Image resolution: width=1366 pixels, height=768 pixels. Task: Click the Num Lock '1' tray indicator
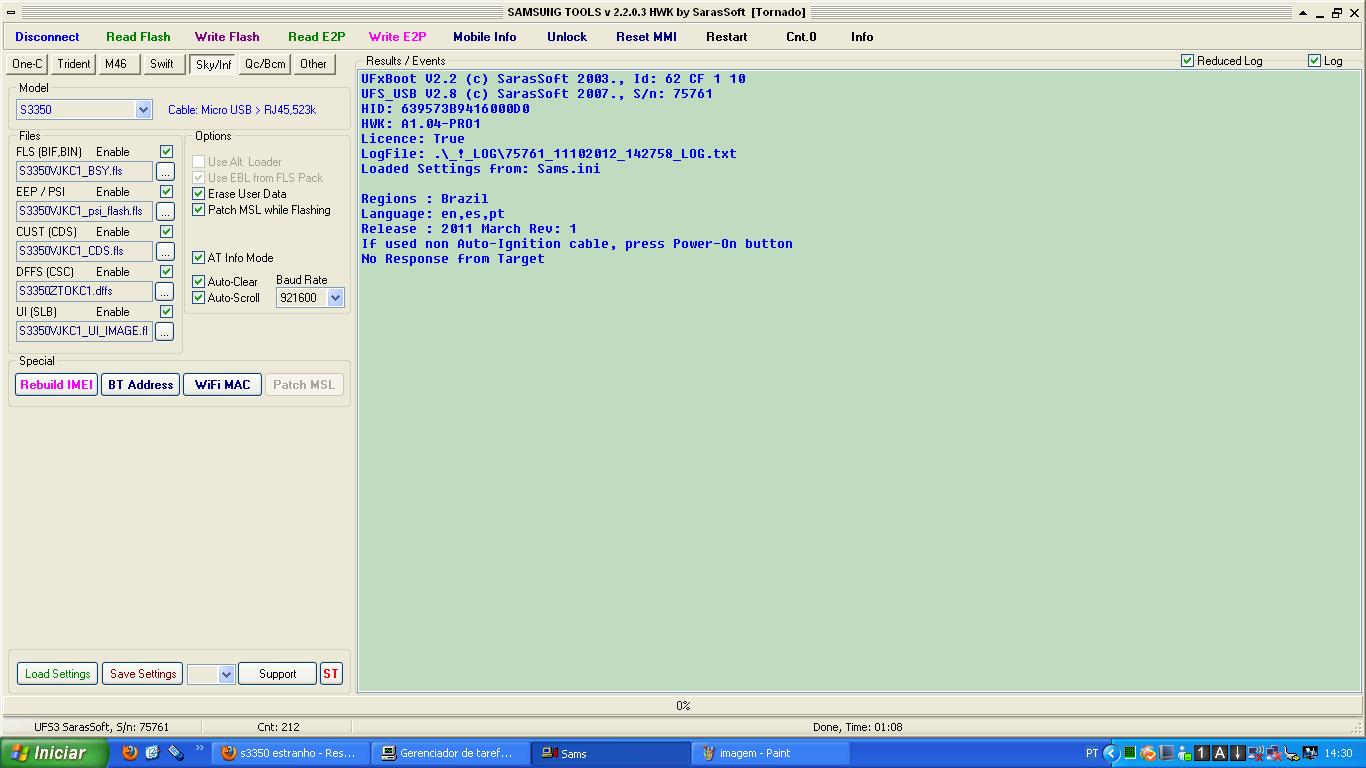click(1202, 753)
